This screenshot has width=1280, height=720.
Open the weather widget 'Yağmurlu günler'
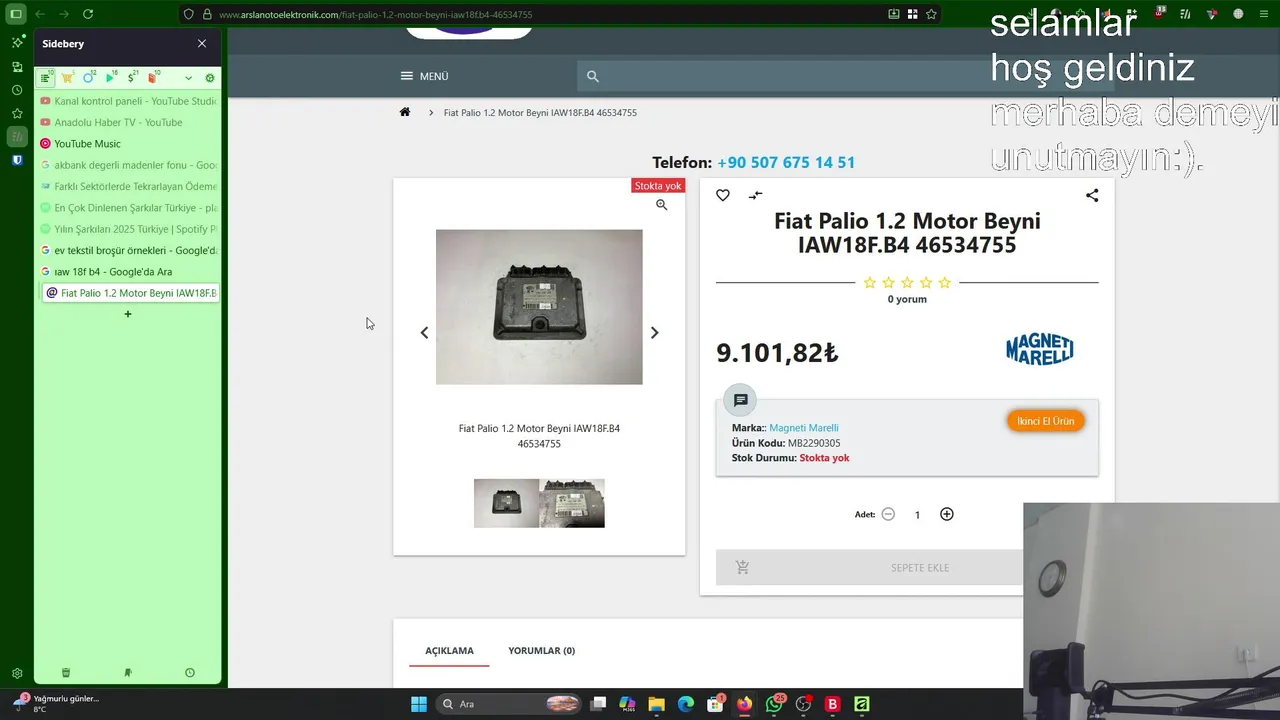pos(56,703)
